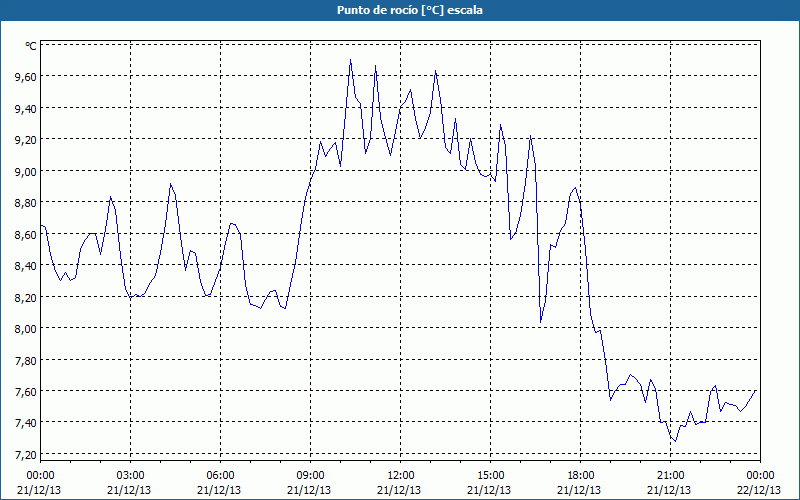Screen dimensions: 800x500
Task: Click the 00:00 label above 21/12/13
Action: pos(40,476)
